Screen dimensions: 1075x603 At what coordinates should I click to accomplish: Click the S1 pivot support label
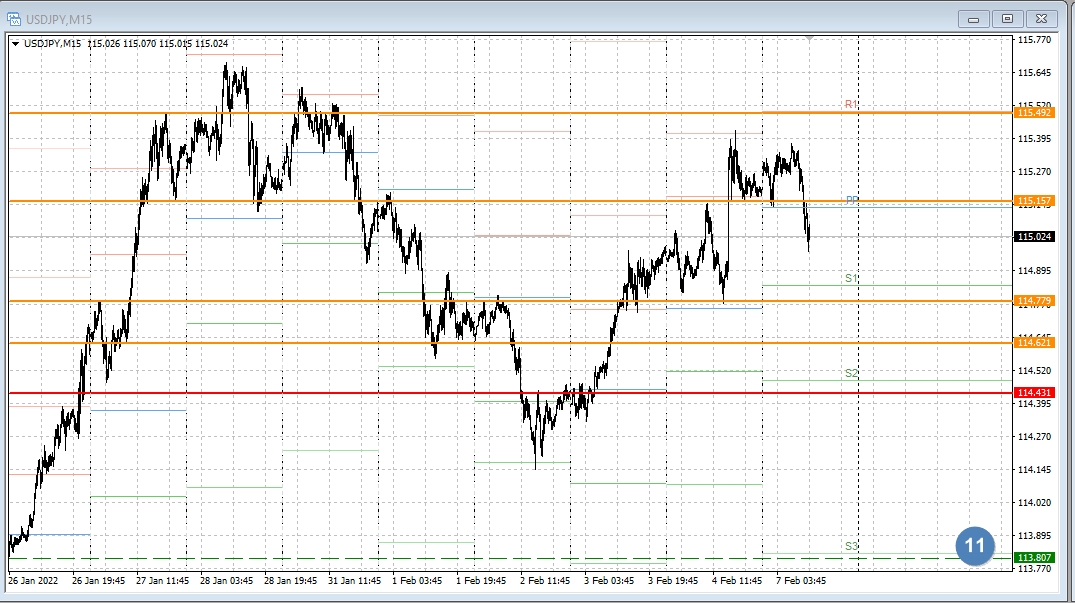click(850, 278)
